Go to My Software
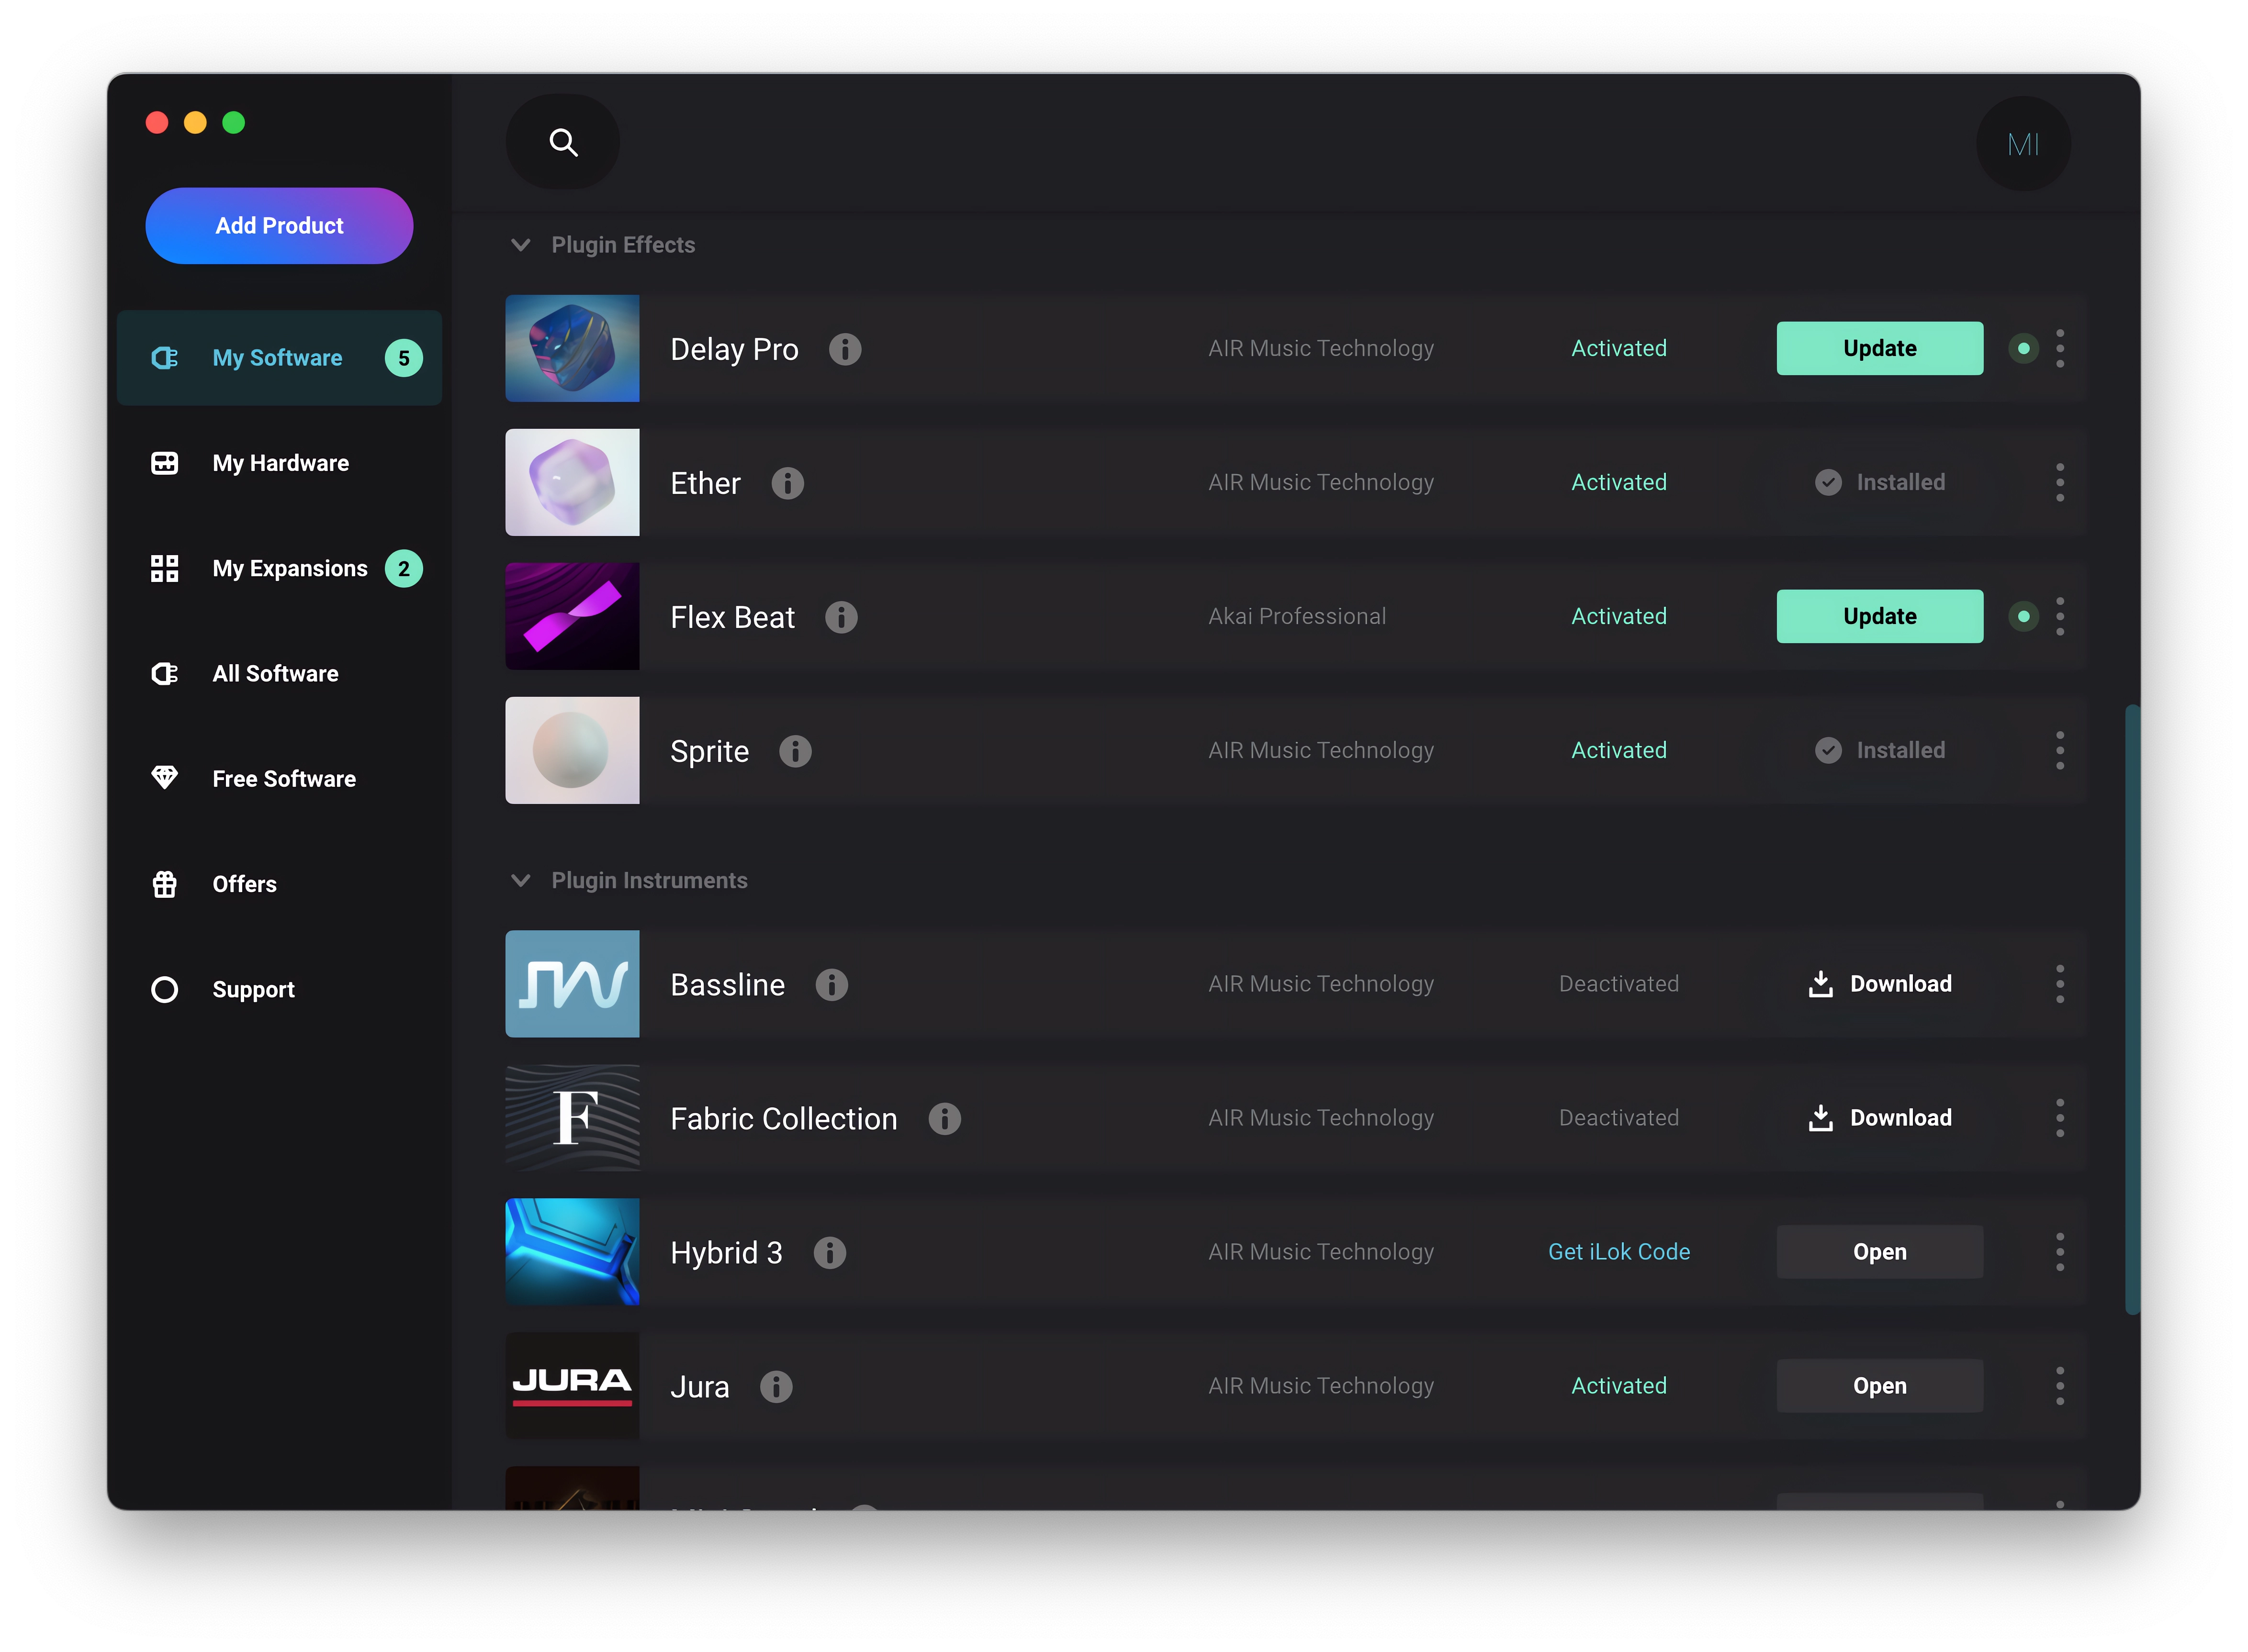 tap(279, 358)
